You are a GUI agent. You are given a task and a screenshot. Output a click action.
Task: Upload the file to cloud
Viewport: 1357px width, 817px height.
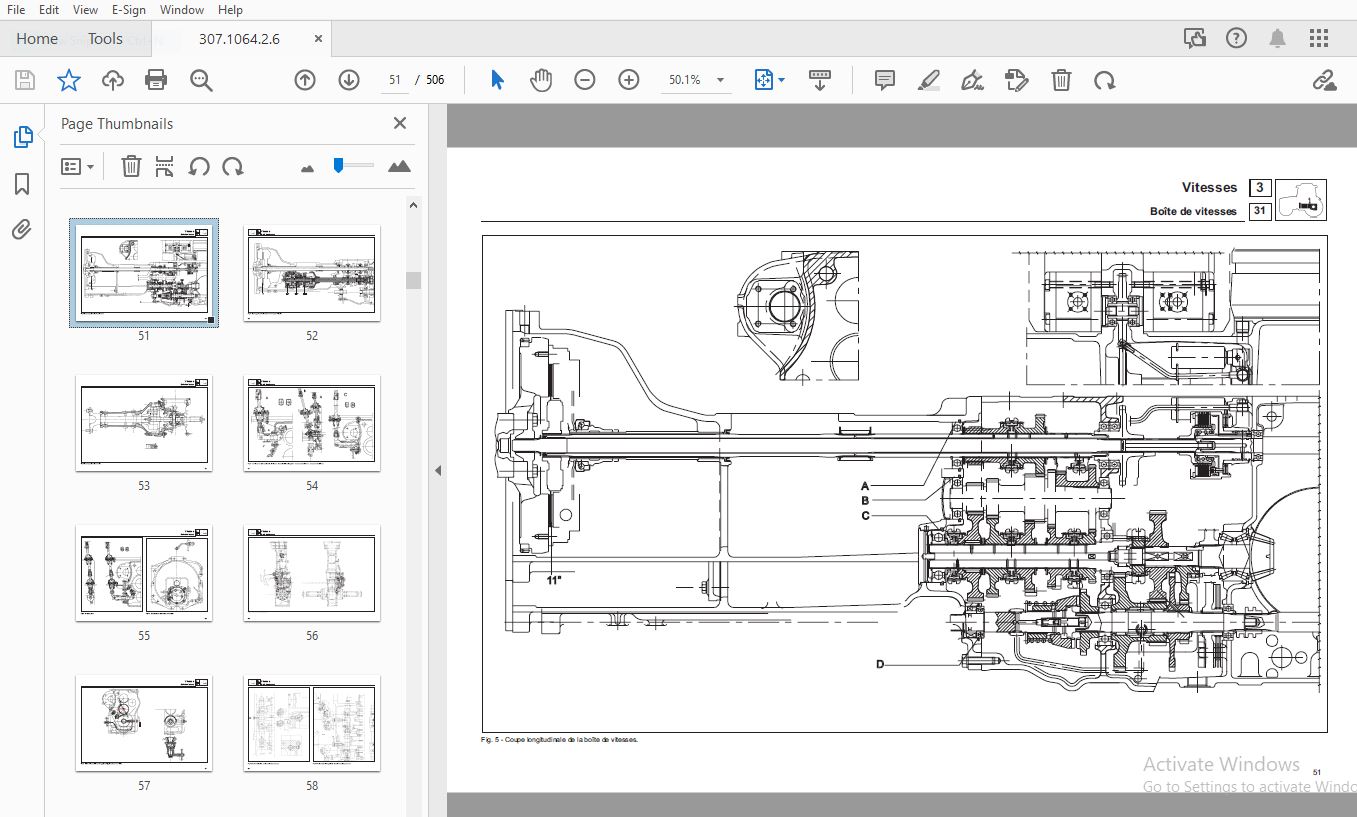coord(113,80)
